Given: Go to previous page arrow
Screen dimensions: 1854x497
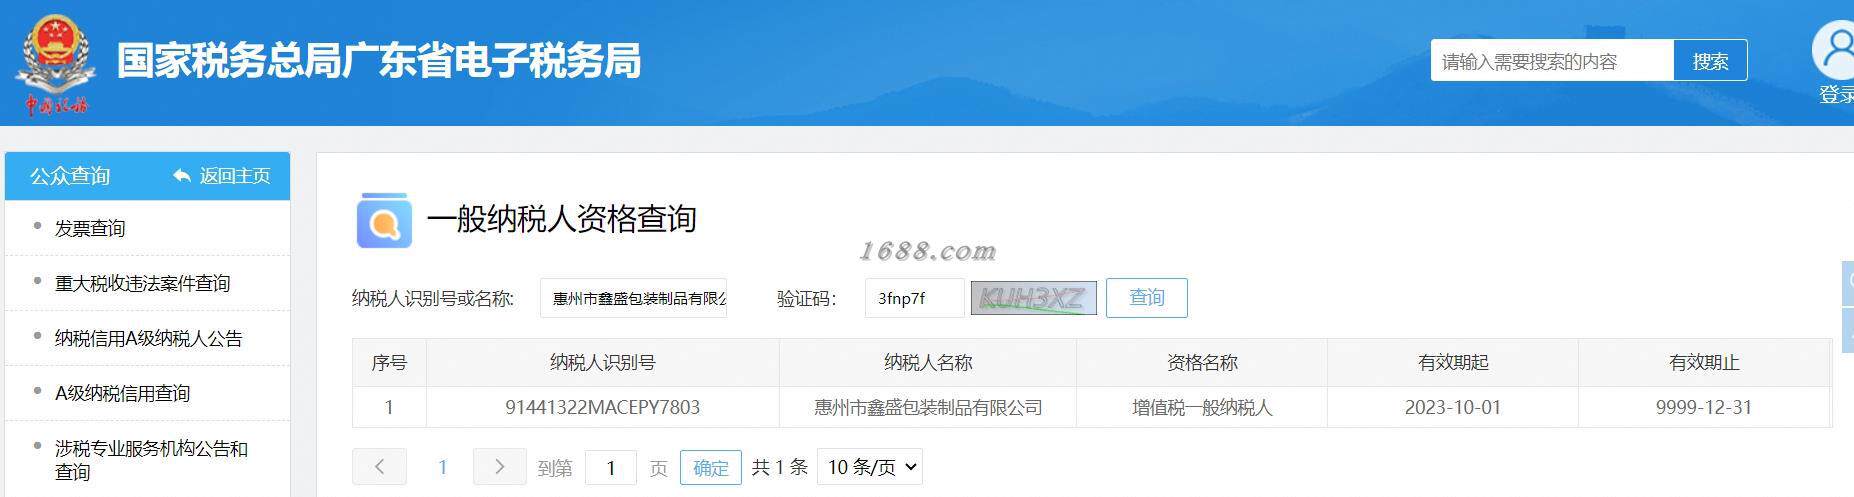Looking at the screenshot, I should (x=379, y=467).
